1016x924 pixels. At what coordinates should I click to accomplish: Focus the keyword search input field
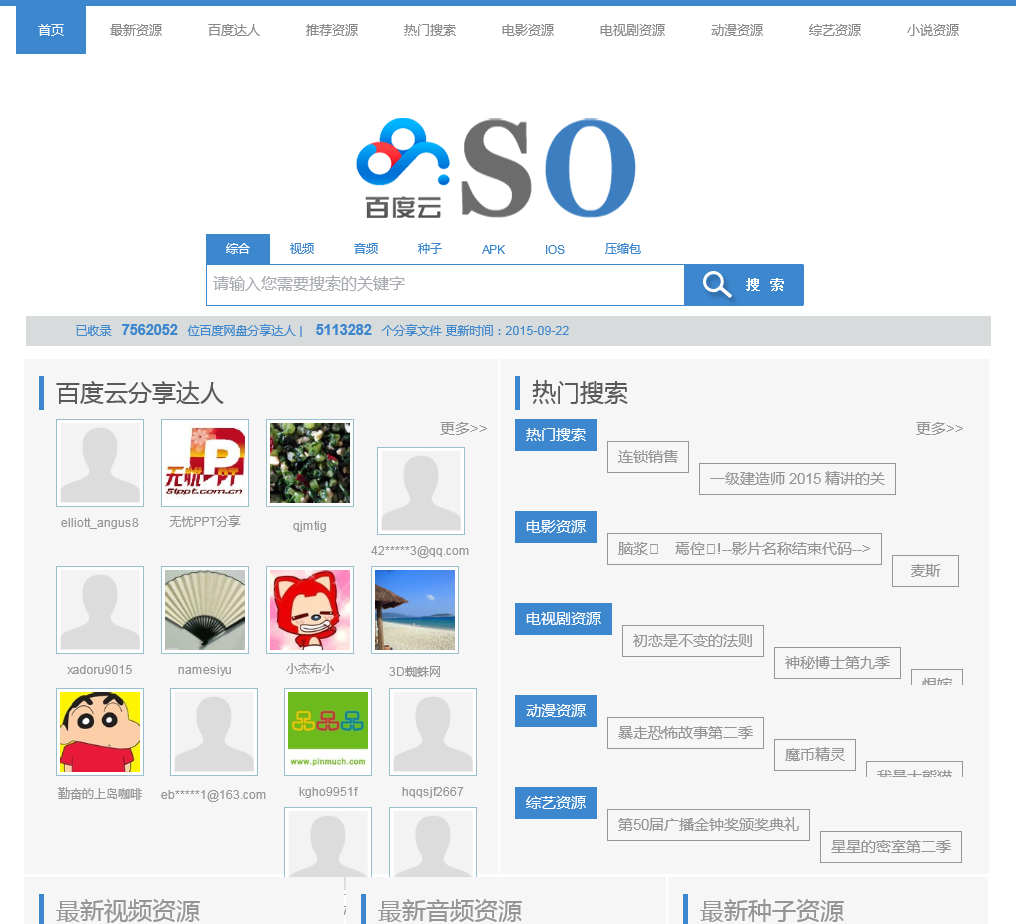coord(445,284)
